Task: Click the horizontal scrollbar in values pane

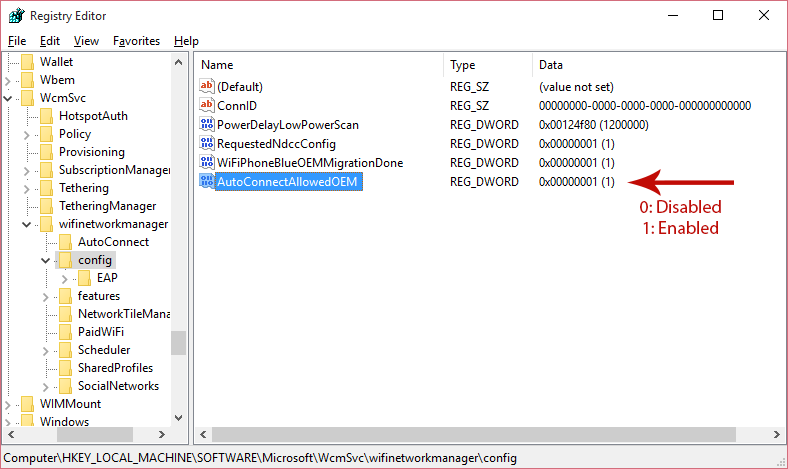Action: pyautogui.click(x=480, y=435)
